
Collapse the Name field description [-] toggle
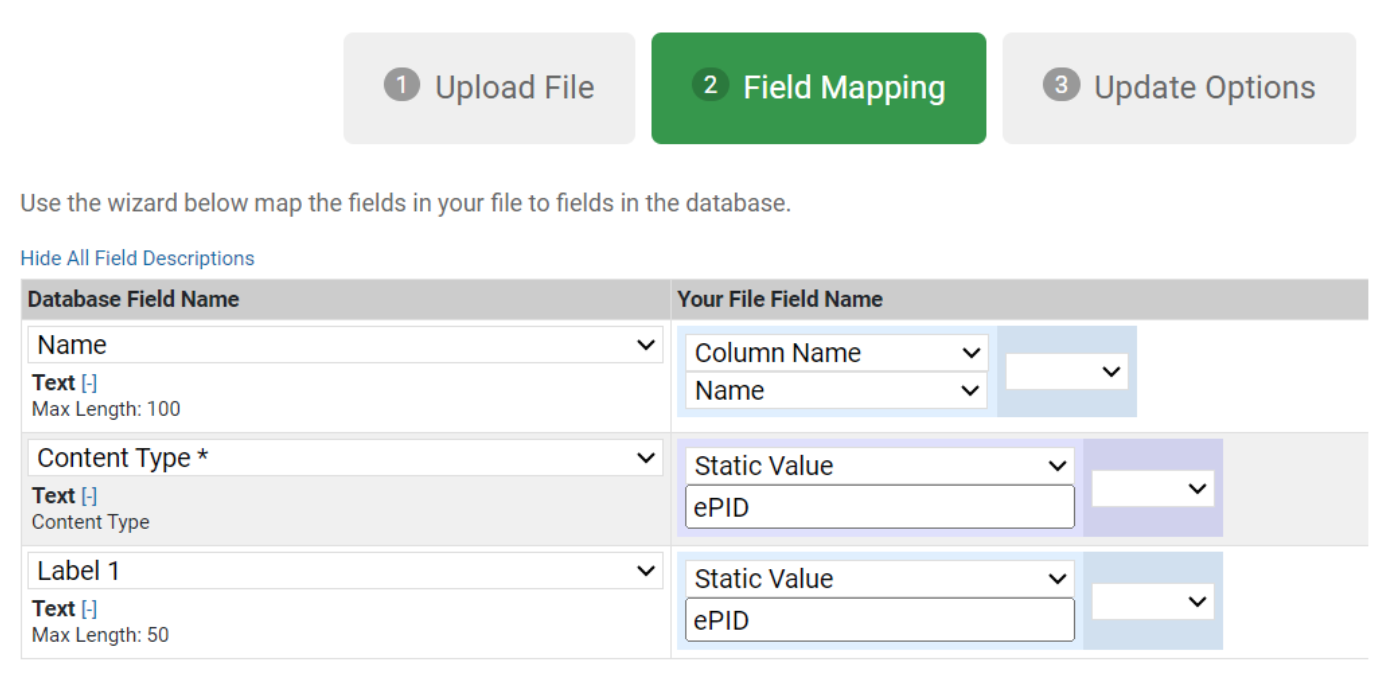[89, 383]
